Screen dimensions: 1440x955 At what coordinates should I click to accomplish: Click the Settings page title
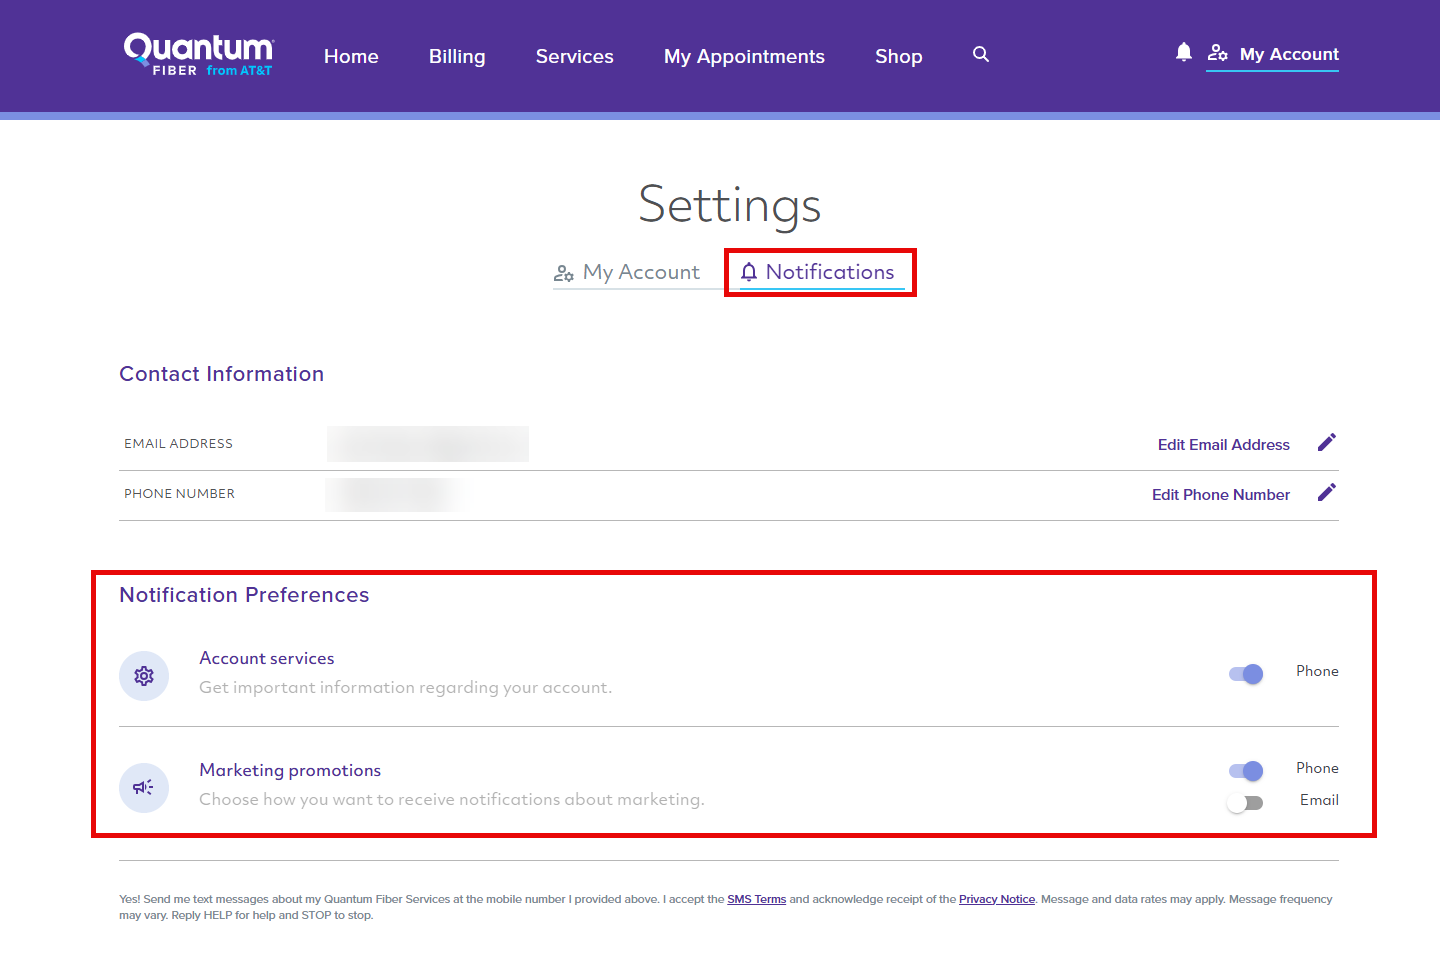730,205
